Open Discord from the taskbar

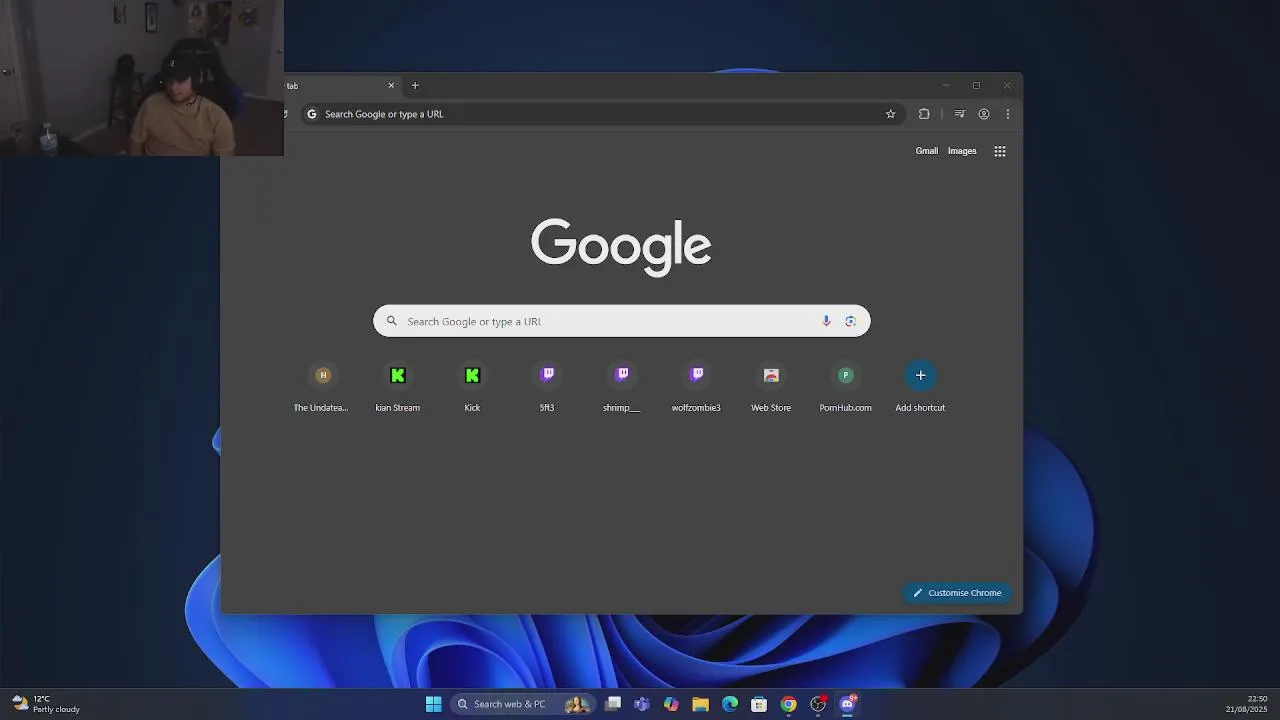point(848,704)
